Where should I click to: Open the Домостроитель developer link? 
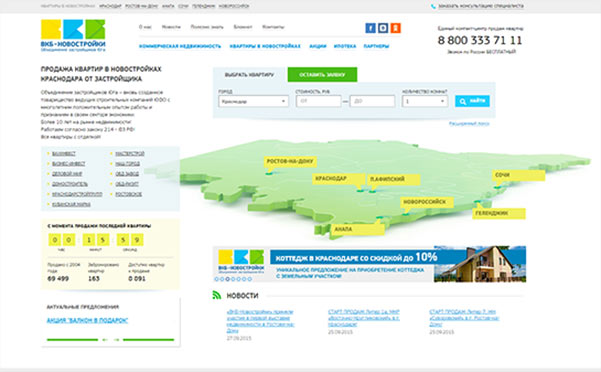click(70, 184)
